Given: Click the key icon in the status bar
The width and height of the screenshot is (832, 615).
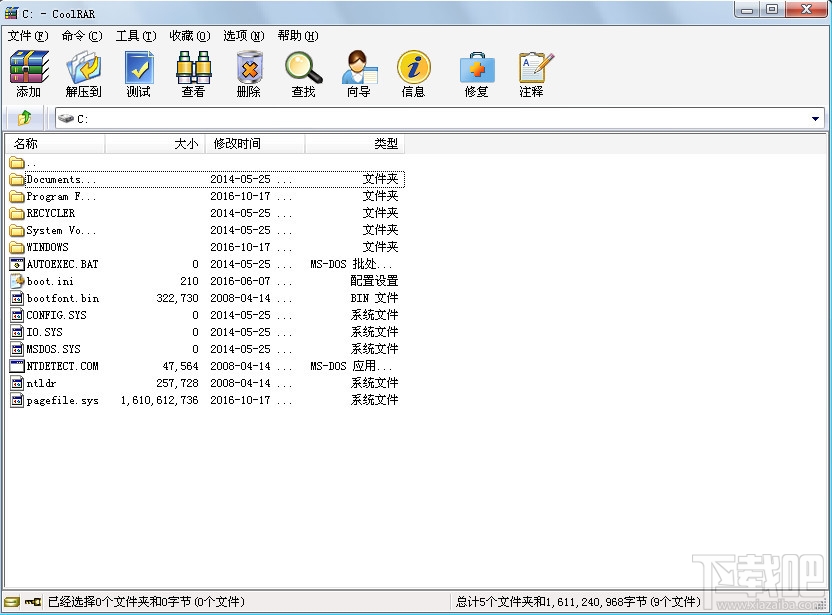Looking at the screenshot, I should click(33, 602).
